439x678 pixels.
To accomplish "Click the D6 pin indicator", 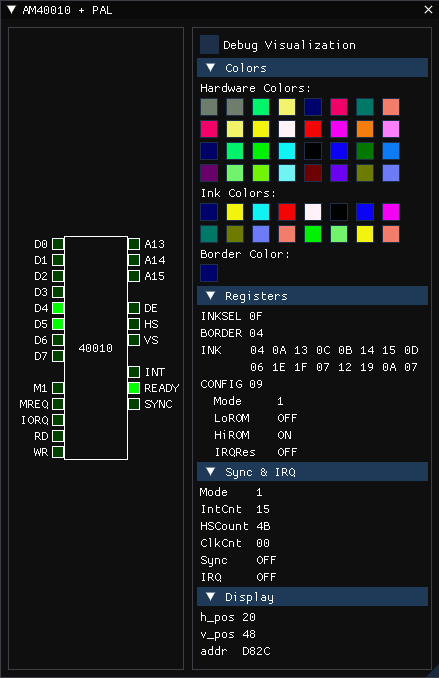I will click(58, 340).
